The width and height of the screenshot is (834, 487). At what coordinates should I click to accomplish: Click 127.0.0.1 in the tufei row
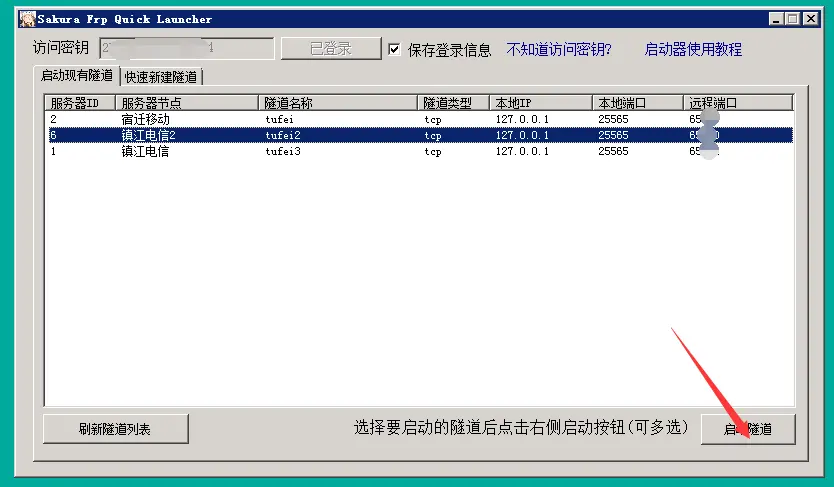[x=522, y=119]
